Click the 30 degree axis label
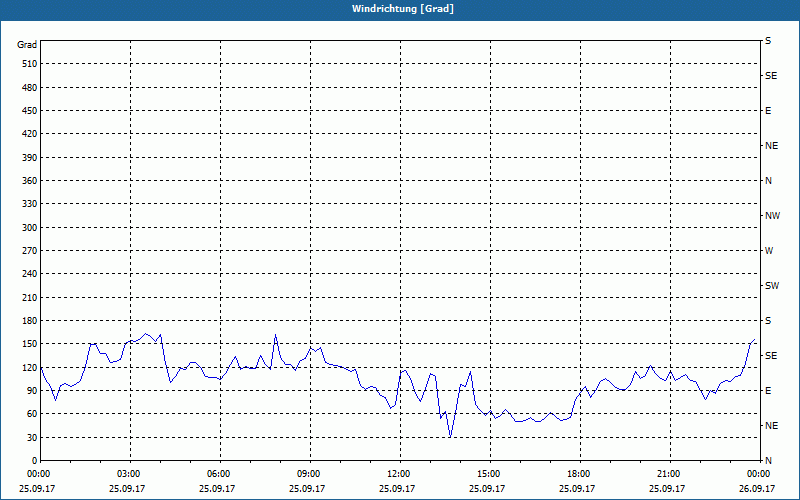Viewport: 800px width, 500px height. click(32, 437)
